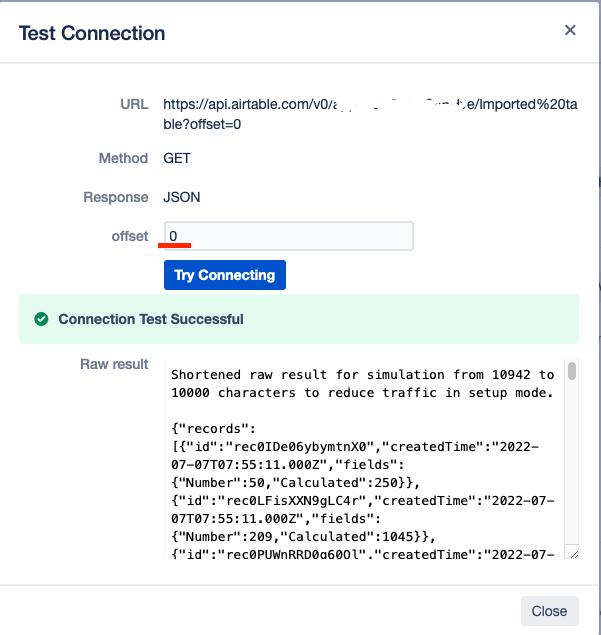Grab the raw result textarea resize handle

pos(571,553)
